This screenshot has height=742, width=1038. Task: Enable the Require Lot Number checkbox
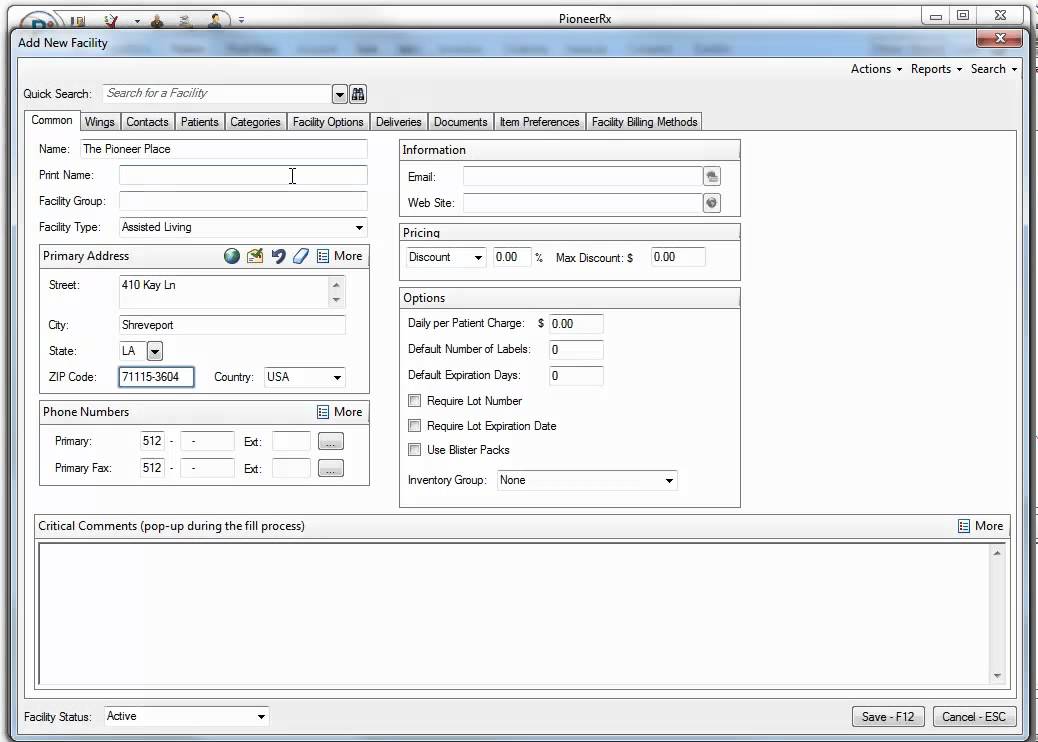[415, 401]
